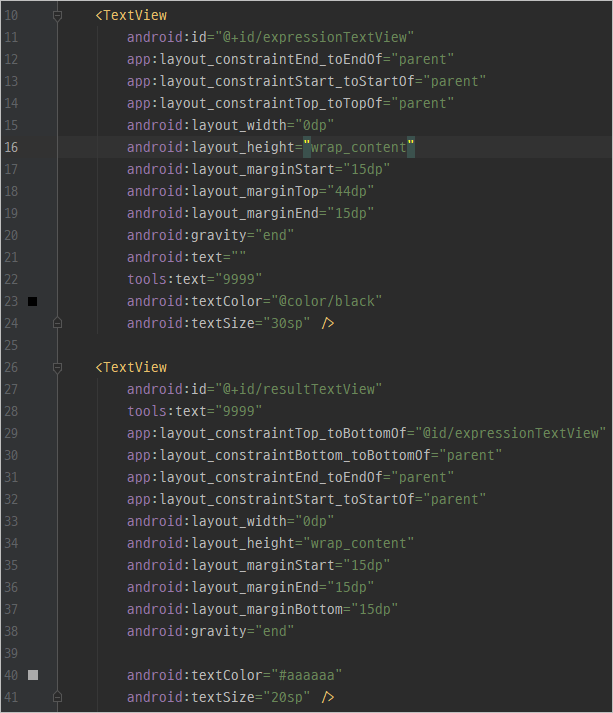Click layout_constraintBottom_toBottomOf attribute on line 30
This screenshot has width=613, height=713.
[x=314, y=455]
